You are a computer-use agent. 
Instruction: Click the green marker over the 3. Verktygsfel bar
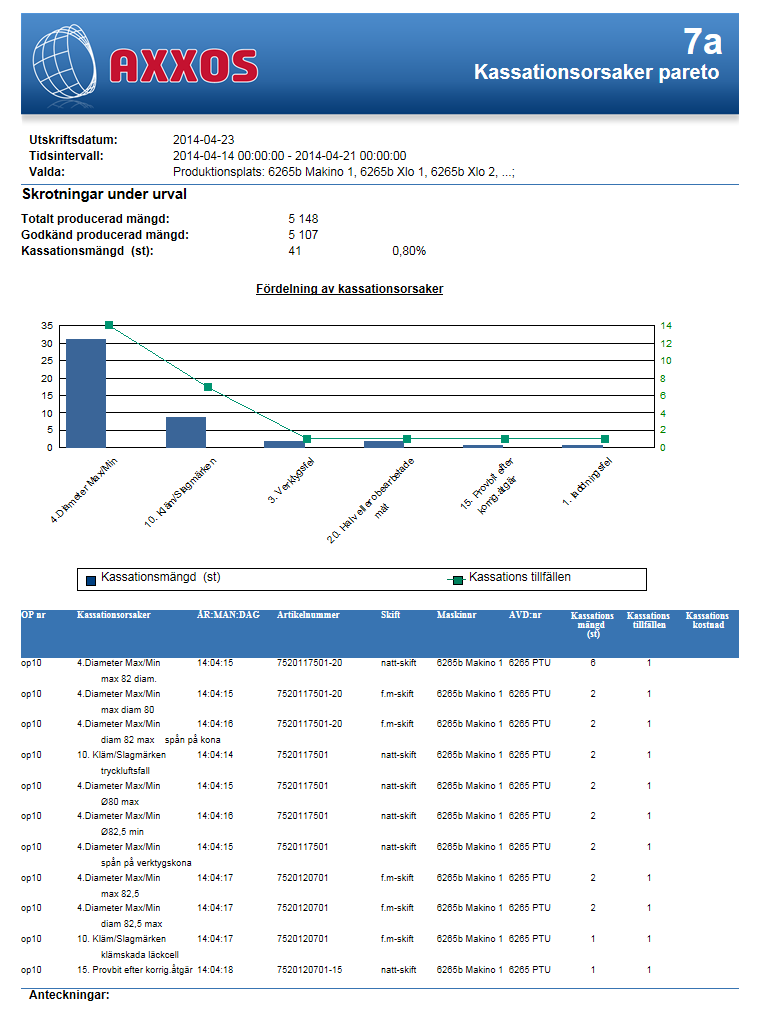[x=307, y=439]
